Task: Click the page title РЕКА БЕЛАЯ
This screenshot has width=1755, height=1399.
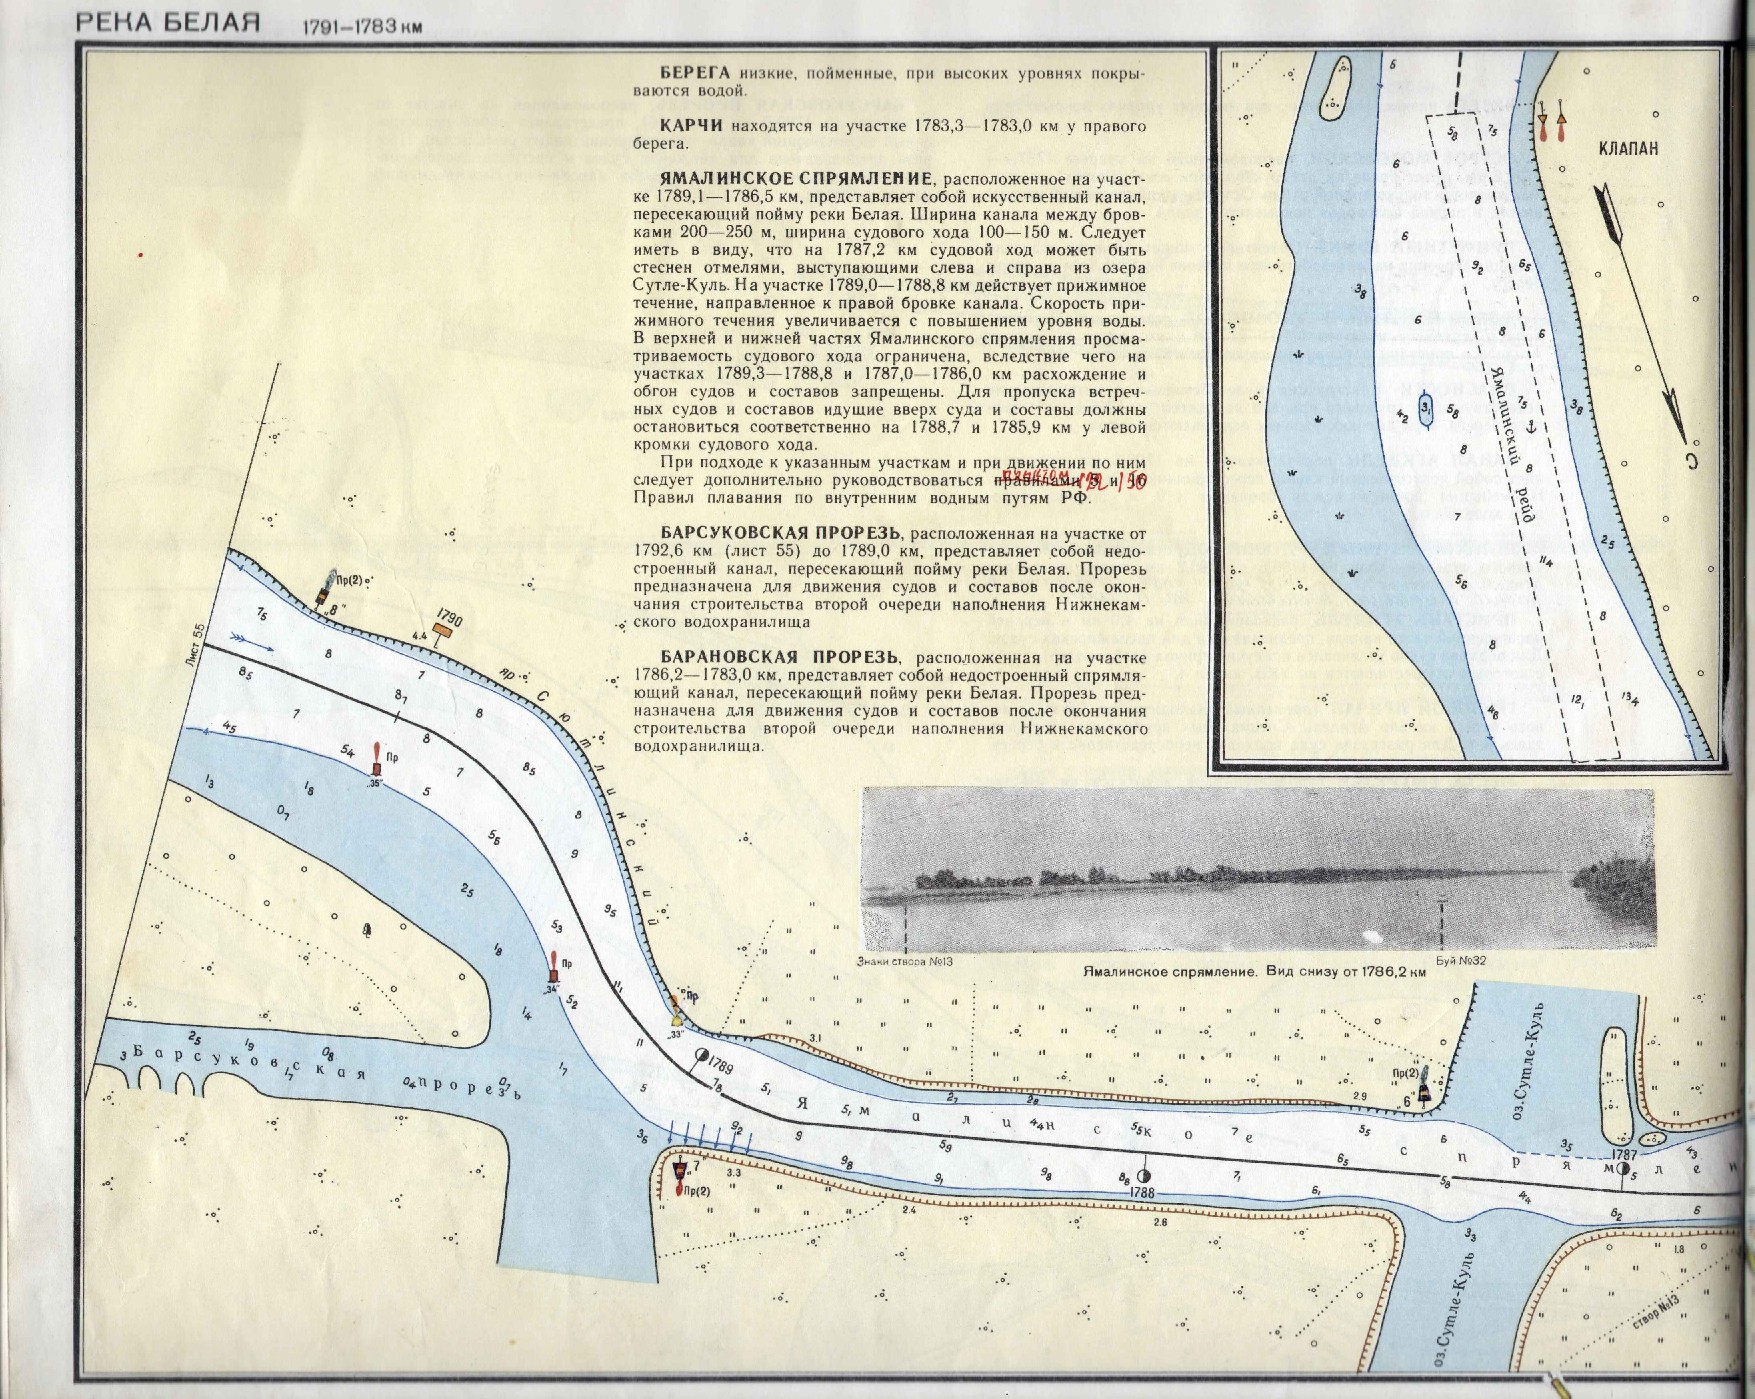Action: point(168,22)
